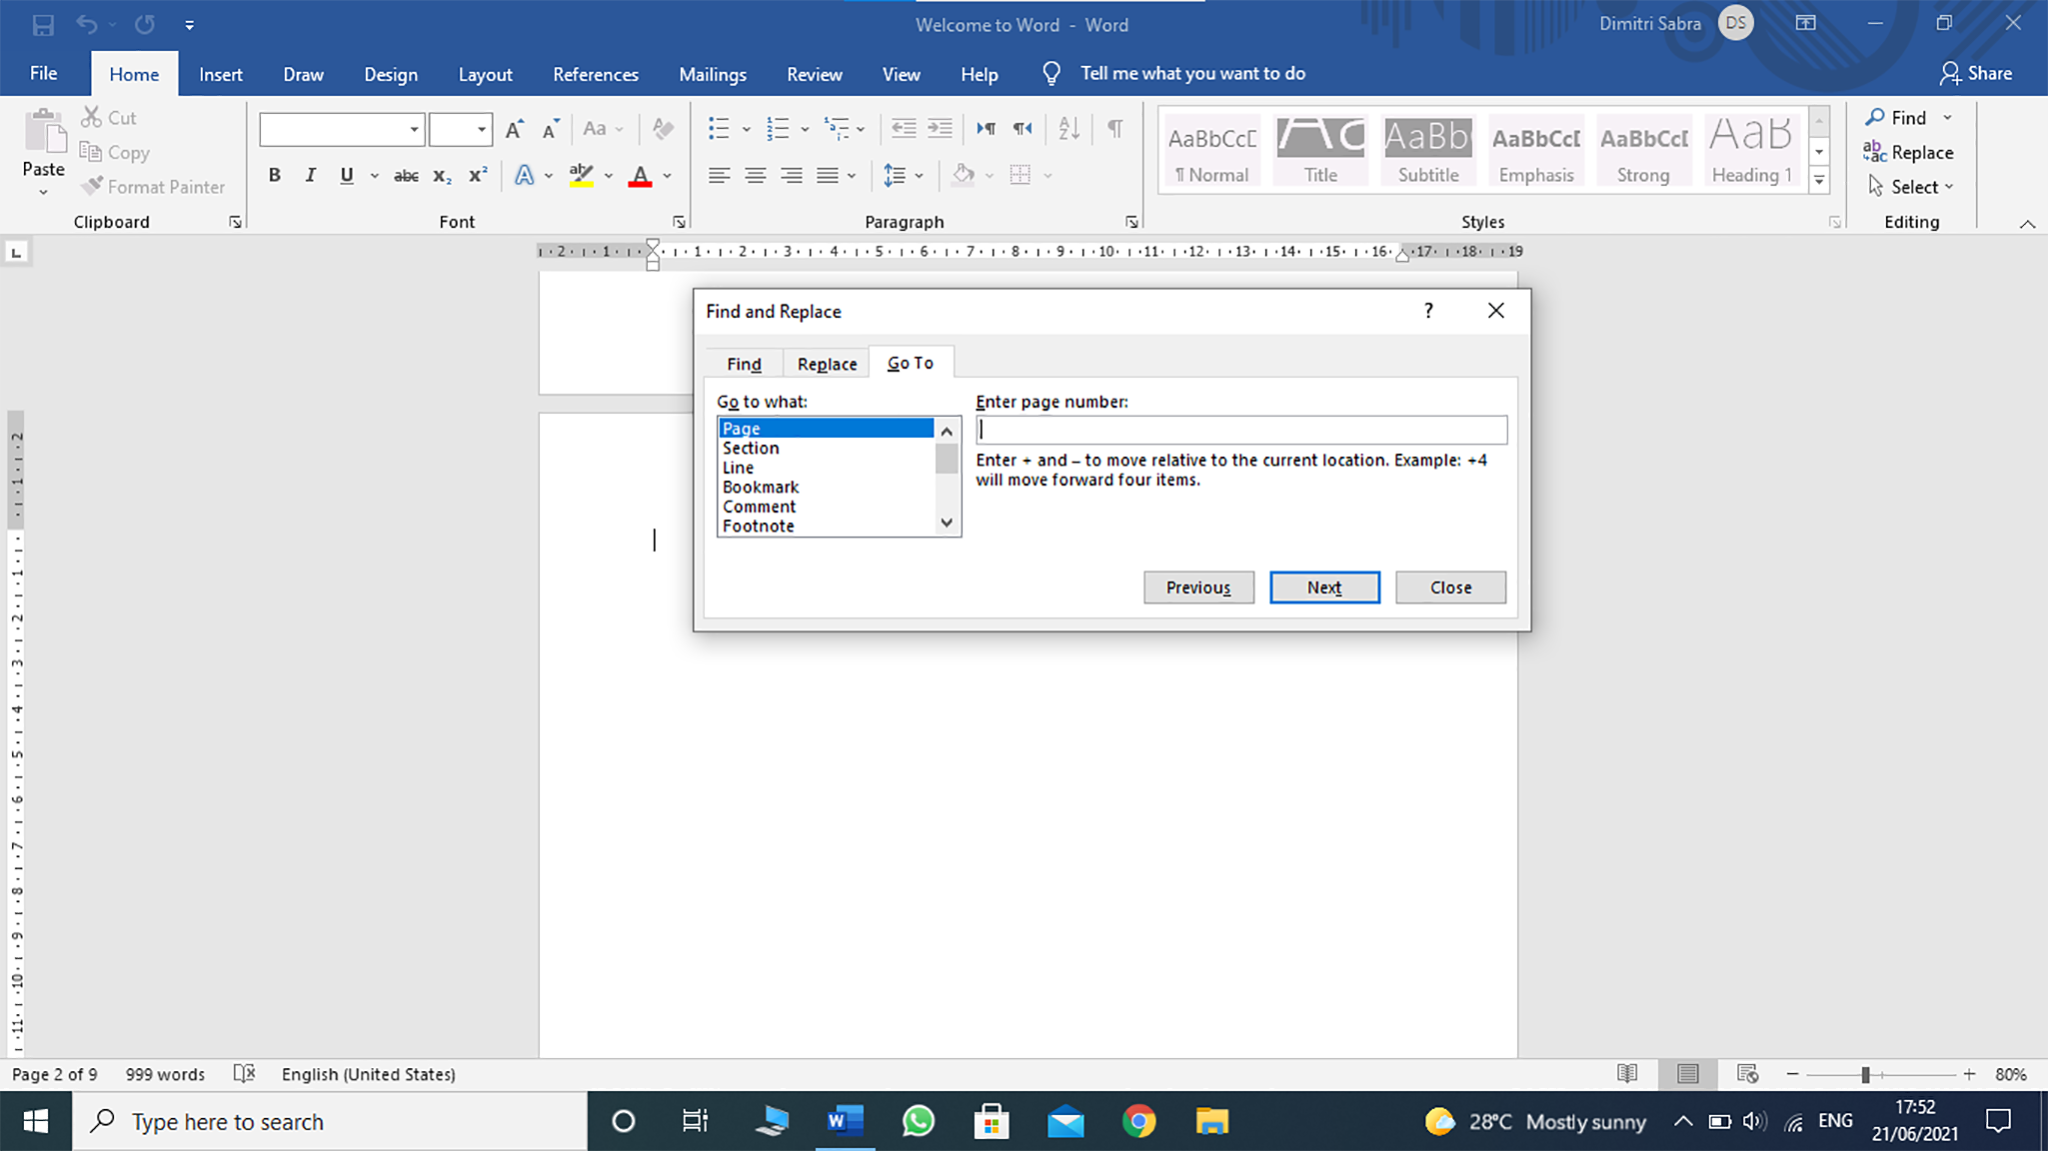Click the Numbering list icon
This screenshot has width=2048, height=1151.
pyautogui.click(x=777, y=128)
